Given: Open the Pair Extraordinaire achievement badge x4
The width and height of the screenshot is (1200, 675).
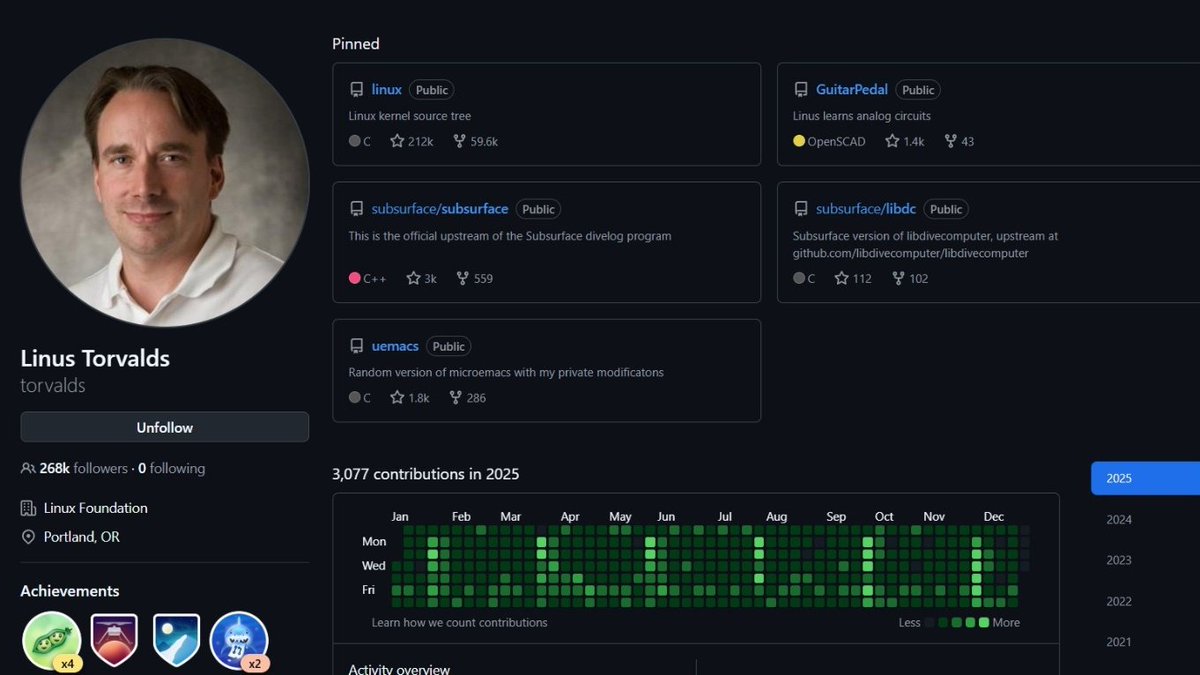Looking at the screenshot, I should 51,641.
